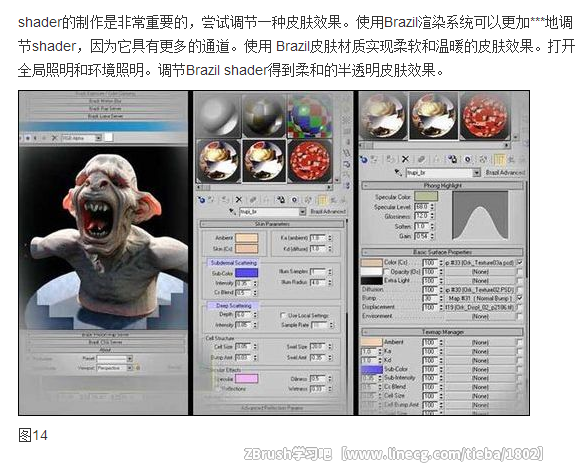Toggle Show End Result icon in Phong Highlight editor
This screenshot has height=473, width=586.
click(499, 160)
